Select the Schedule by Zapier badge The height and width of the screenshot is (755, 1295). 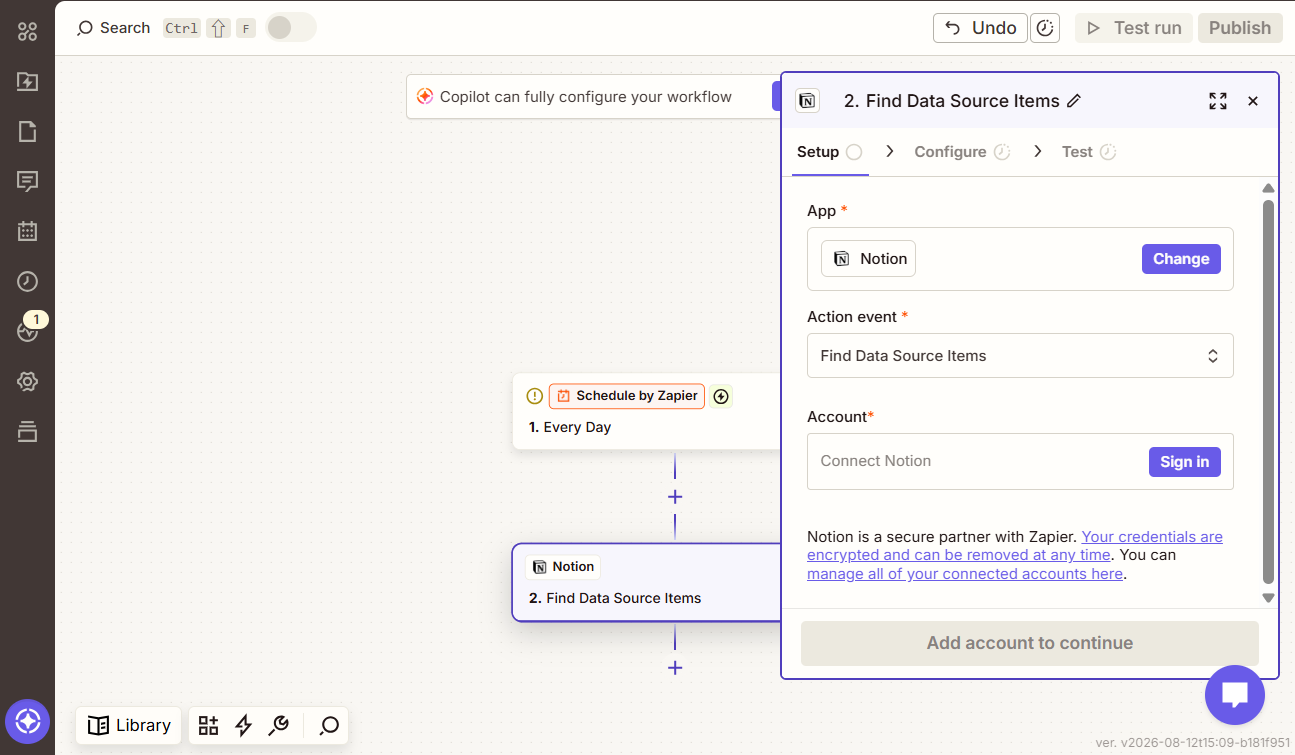click(x=627, y=396)
